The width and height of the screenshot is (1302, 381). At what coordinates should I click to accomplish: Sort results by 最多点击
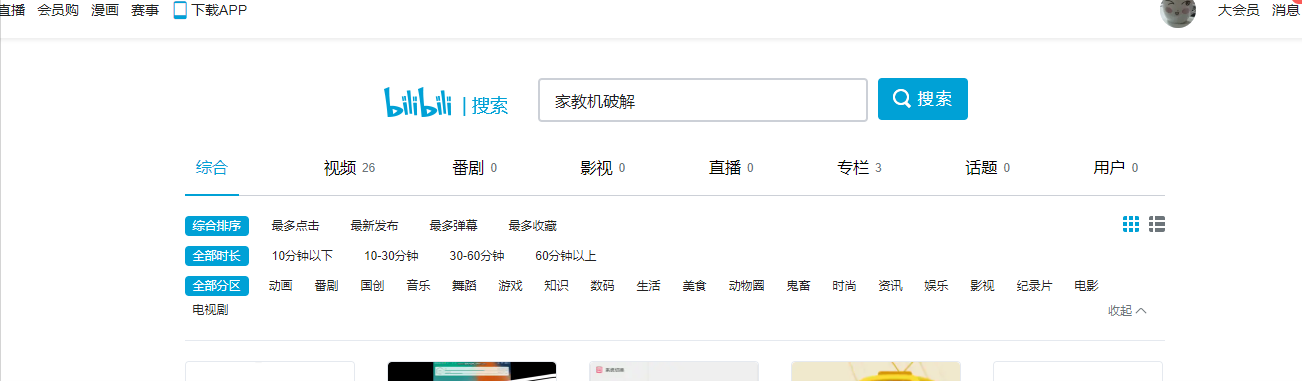295,226
